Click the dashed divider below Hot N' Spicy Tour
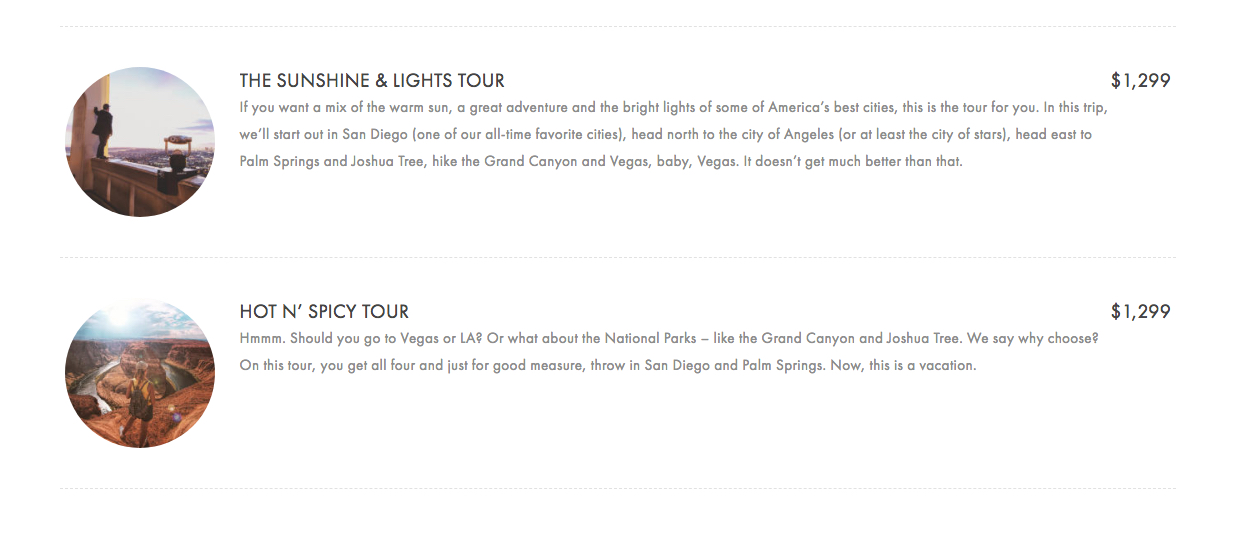This screenshot has width=1259, height=555. point(618,489)
